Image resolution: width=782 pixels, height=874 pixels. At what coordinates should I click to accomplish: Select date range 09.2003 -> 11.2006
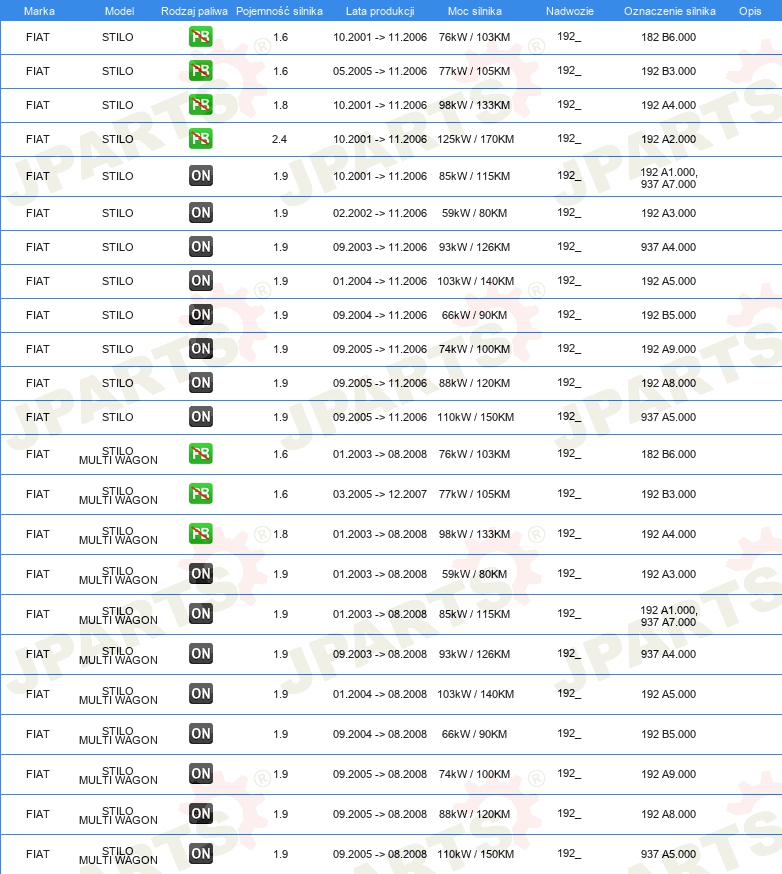(380, 247)
